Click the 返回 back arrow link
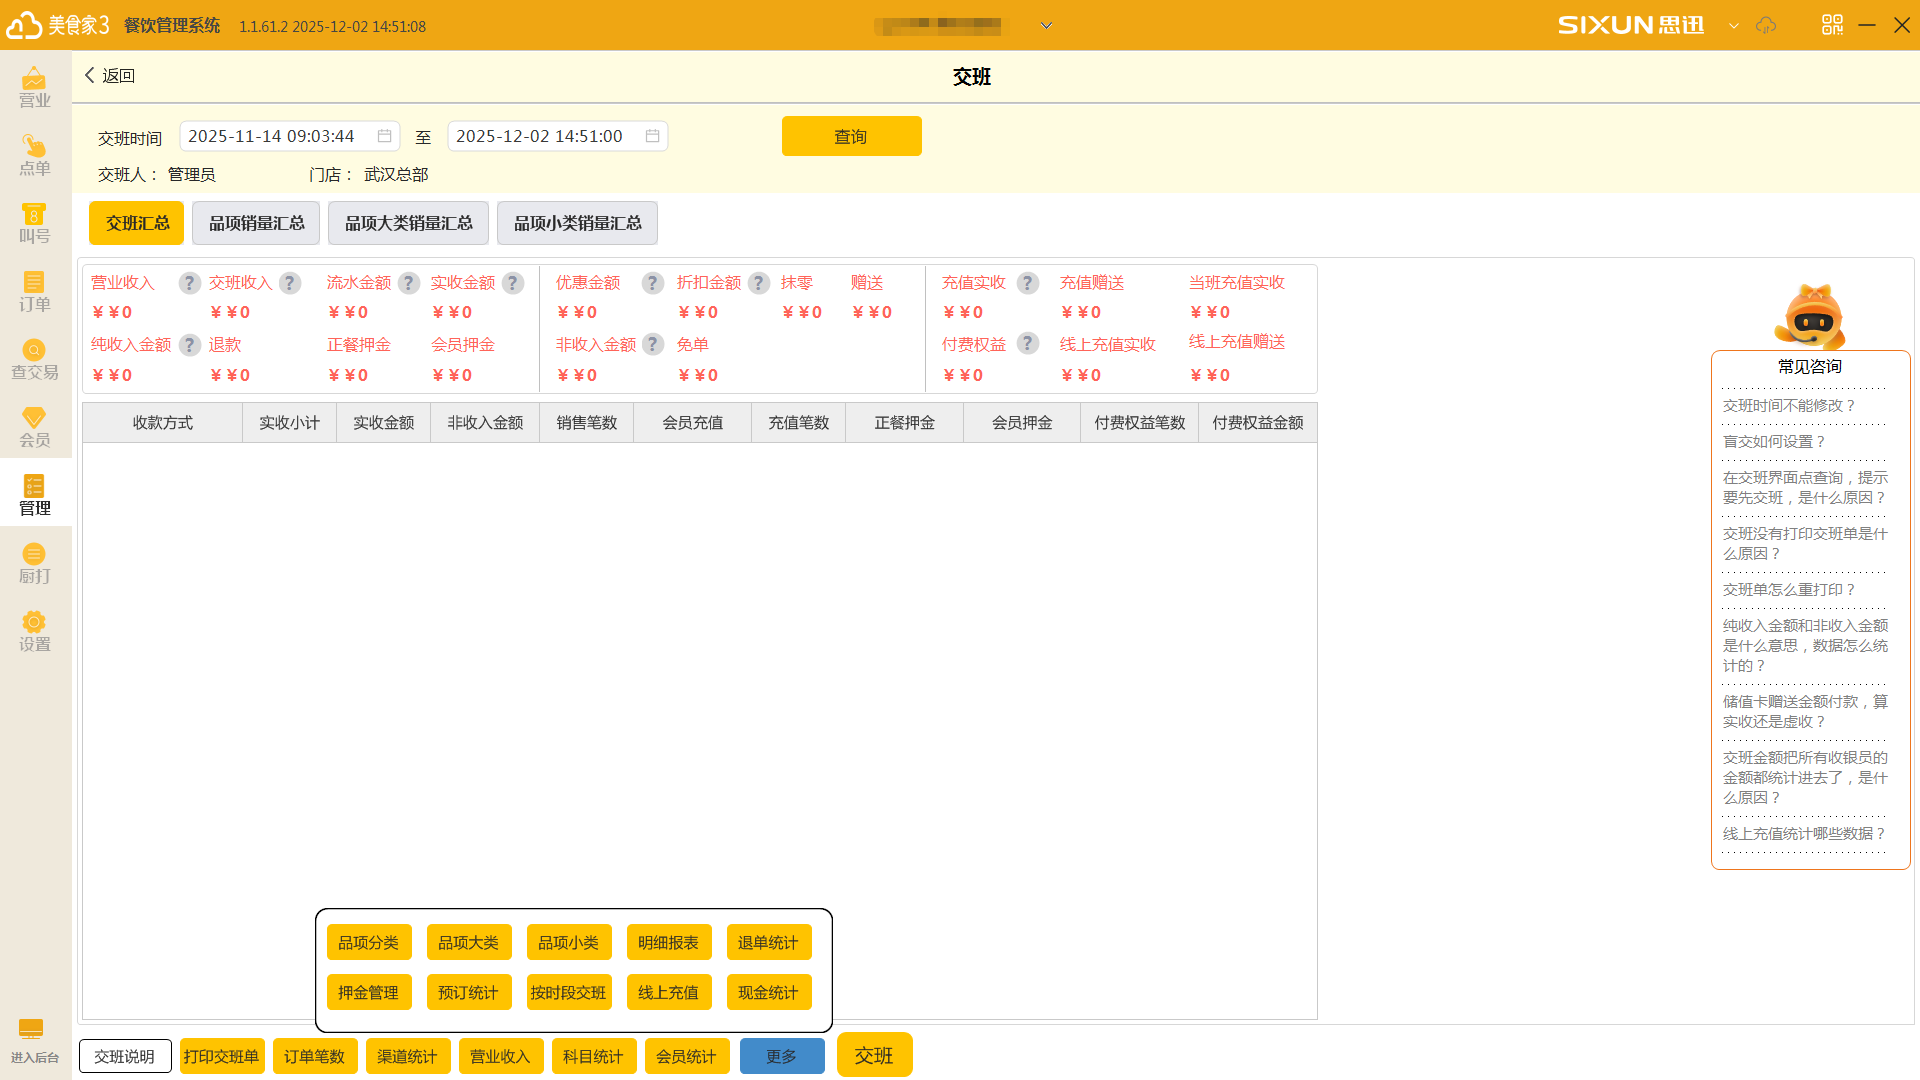The image size is (1920, 1080). [x=109, y=76]
